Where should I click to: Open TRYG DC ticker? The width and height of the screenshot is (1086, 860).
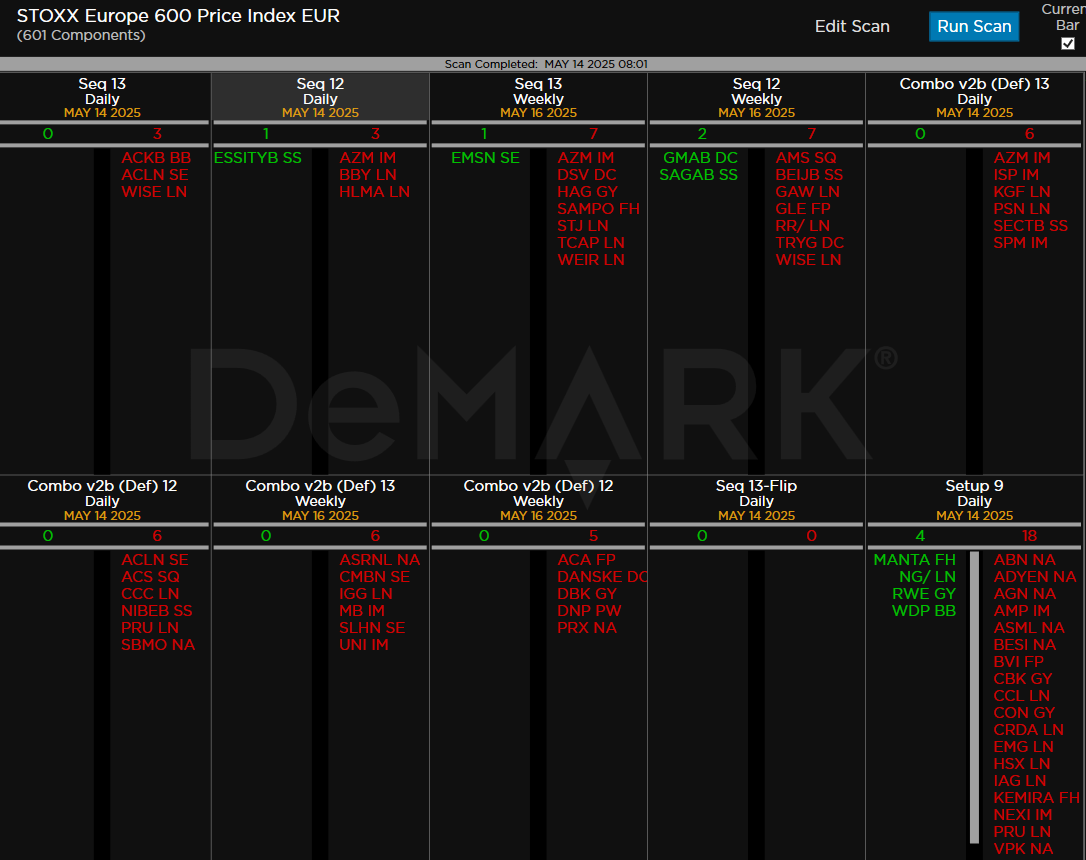[x=810, y=243]
